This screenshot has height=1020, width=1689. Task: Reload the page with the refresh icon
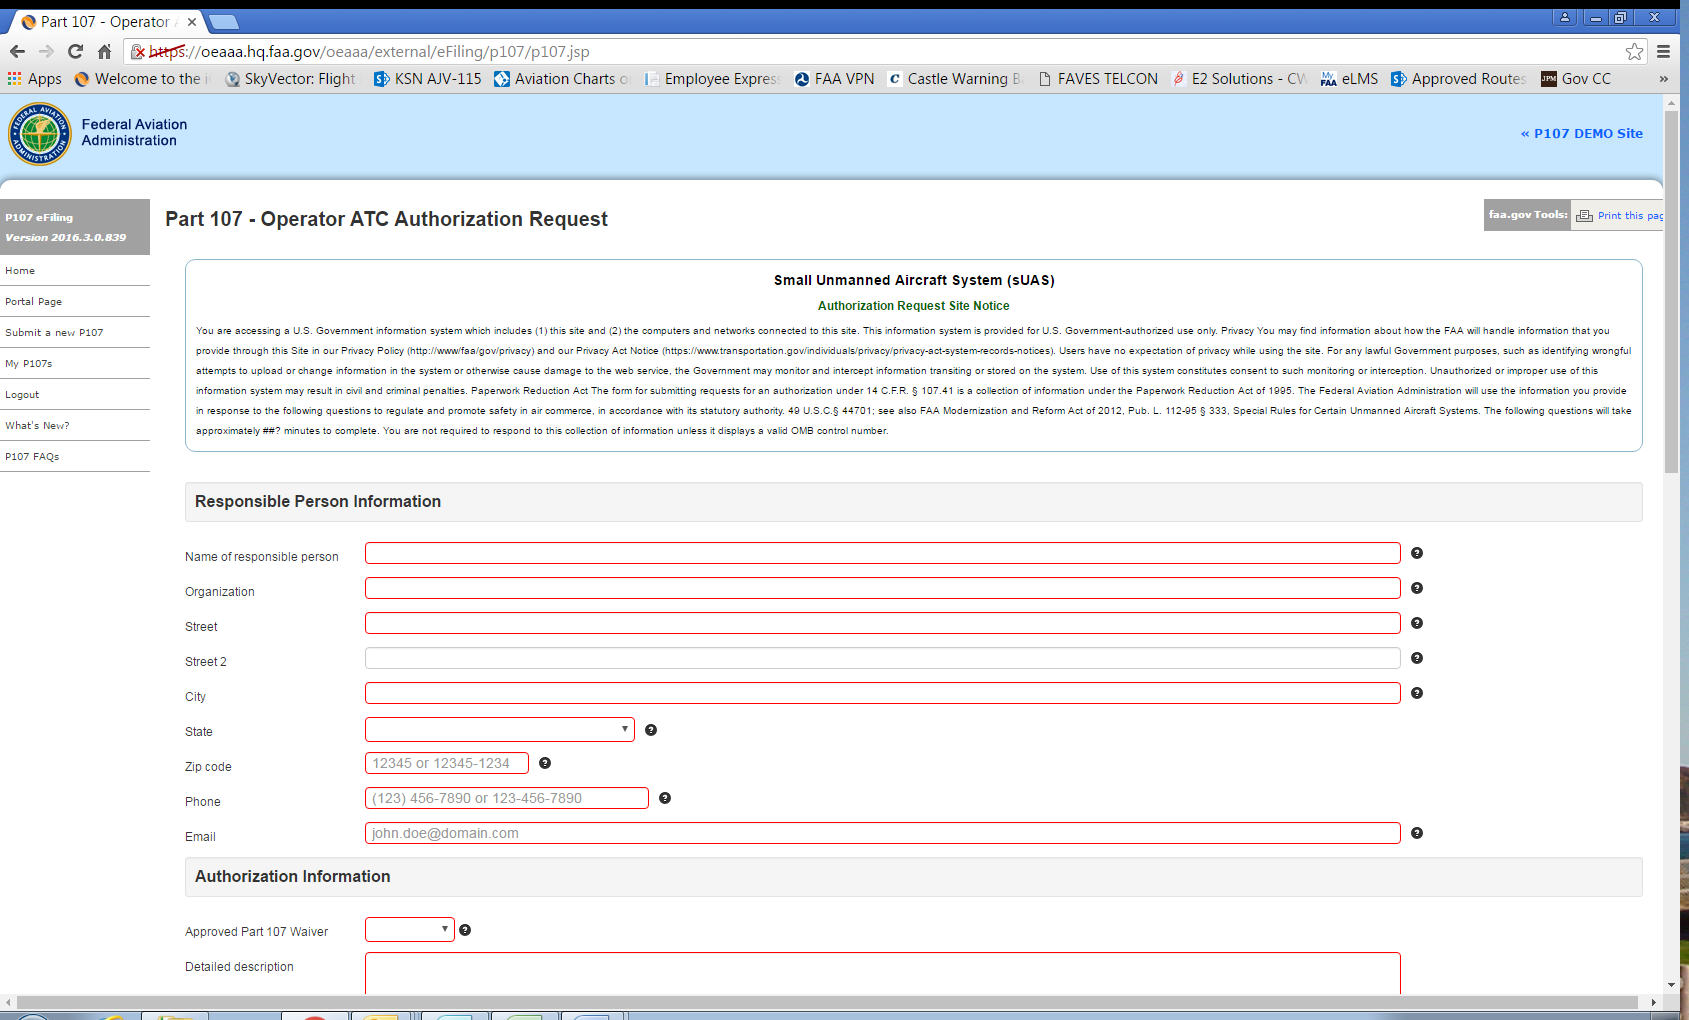tap(75, 51)
